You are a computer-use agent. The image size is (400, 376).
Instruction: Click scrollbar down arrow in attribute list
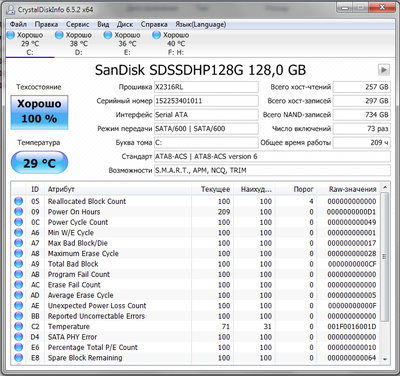point(385,360)
